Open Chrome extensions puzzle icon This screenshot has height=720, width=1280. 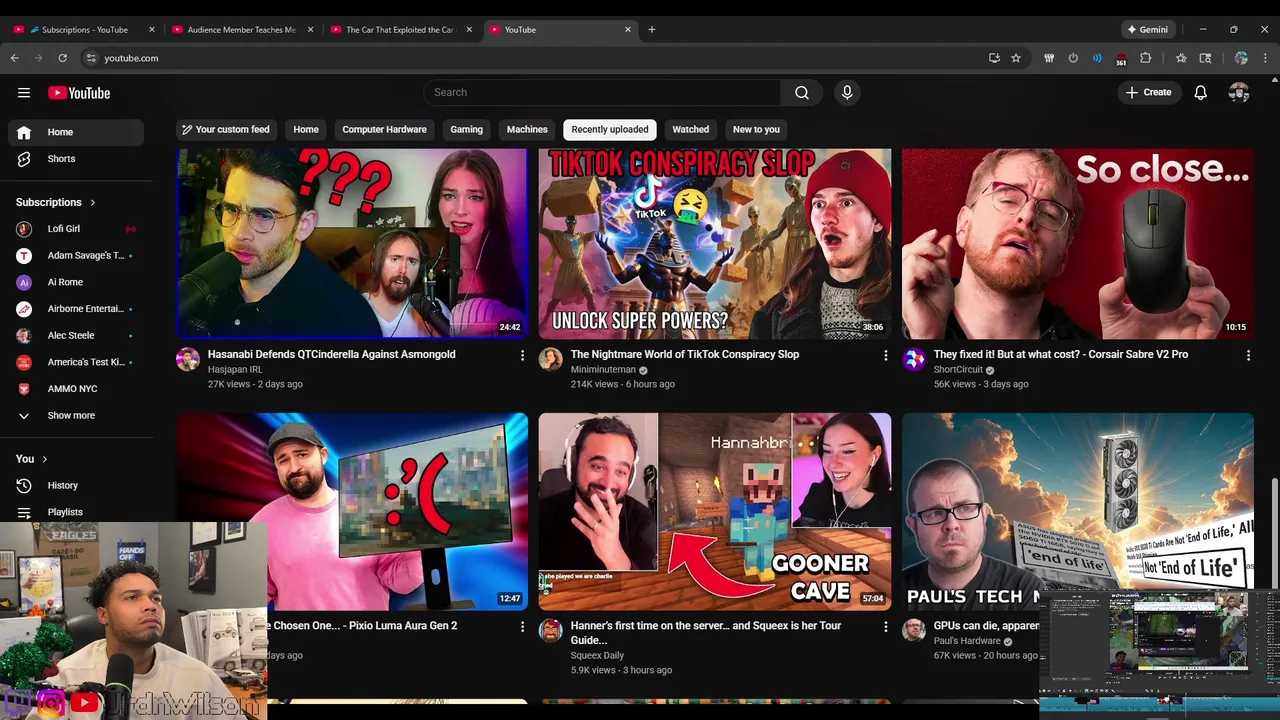(x=1146, y=58)
